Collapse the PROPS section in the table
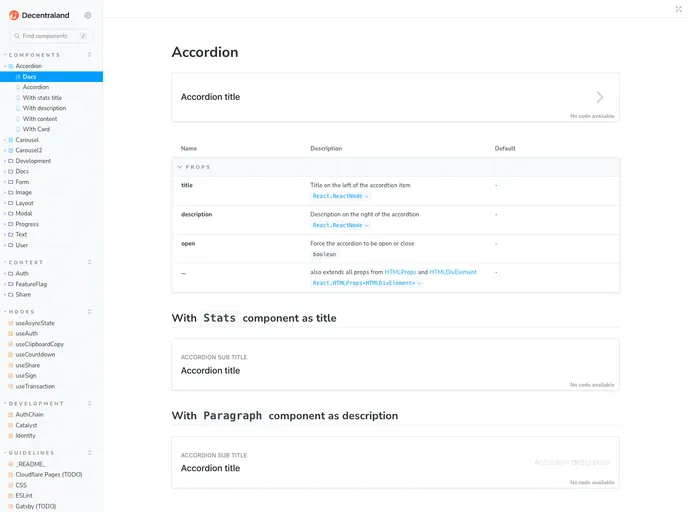The image size is (688, 512). pos(180,167)
